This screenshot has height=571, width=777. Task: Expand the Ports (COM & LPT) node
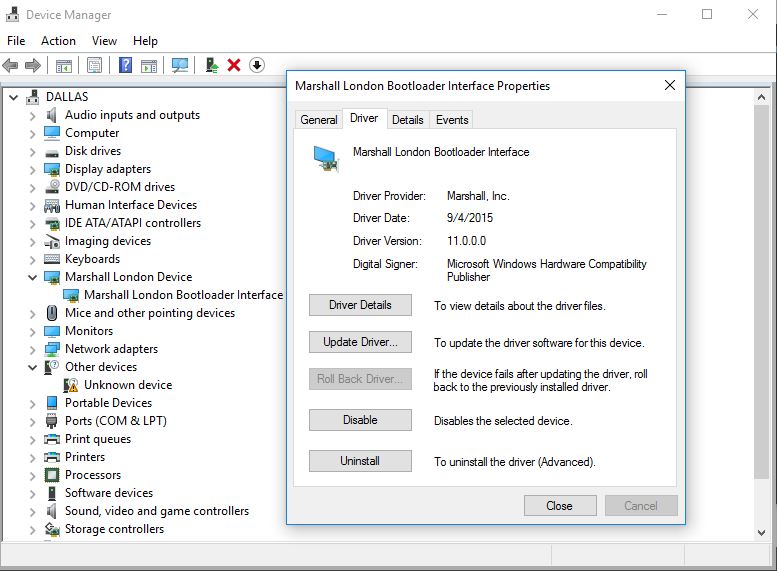point(33,421)
